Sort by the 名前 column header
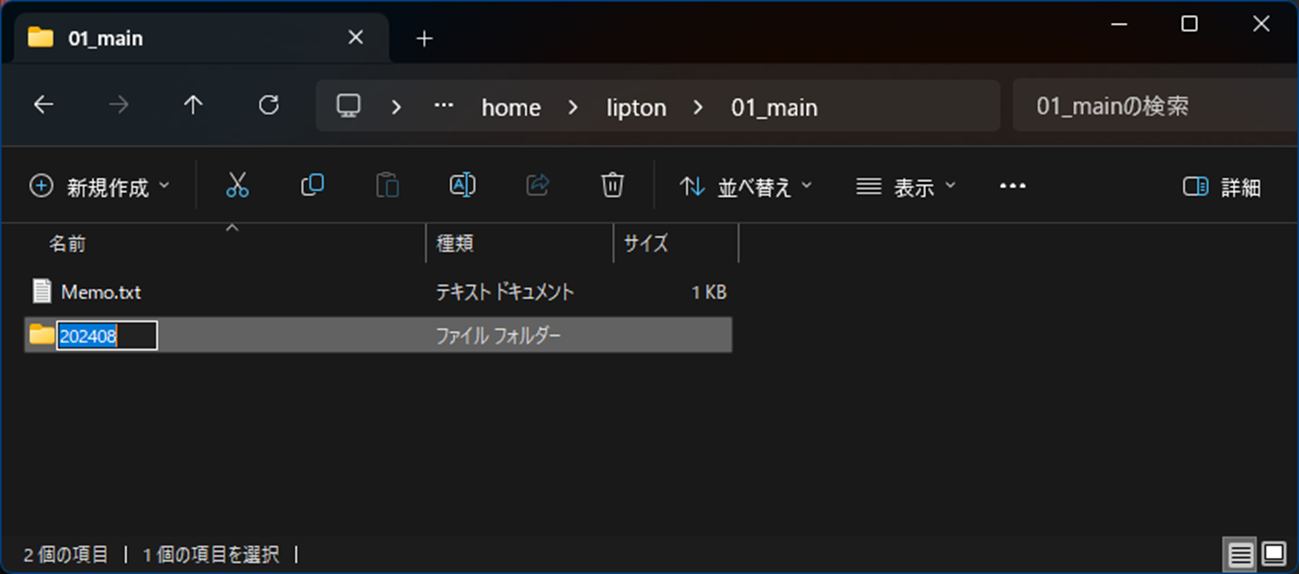 (x=67, y=243)
